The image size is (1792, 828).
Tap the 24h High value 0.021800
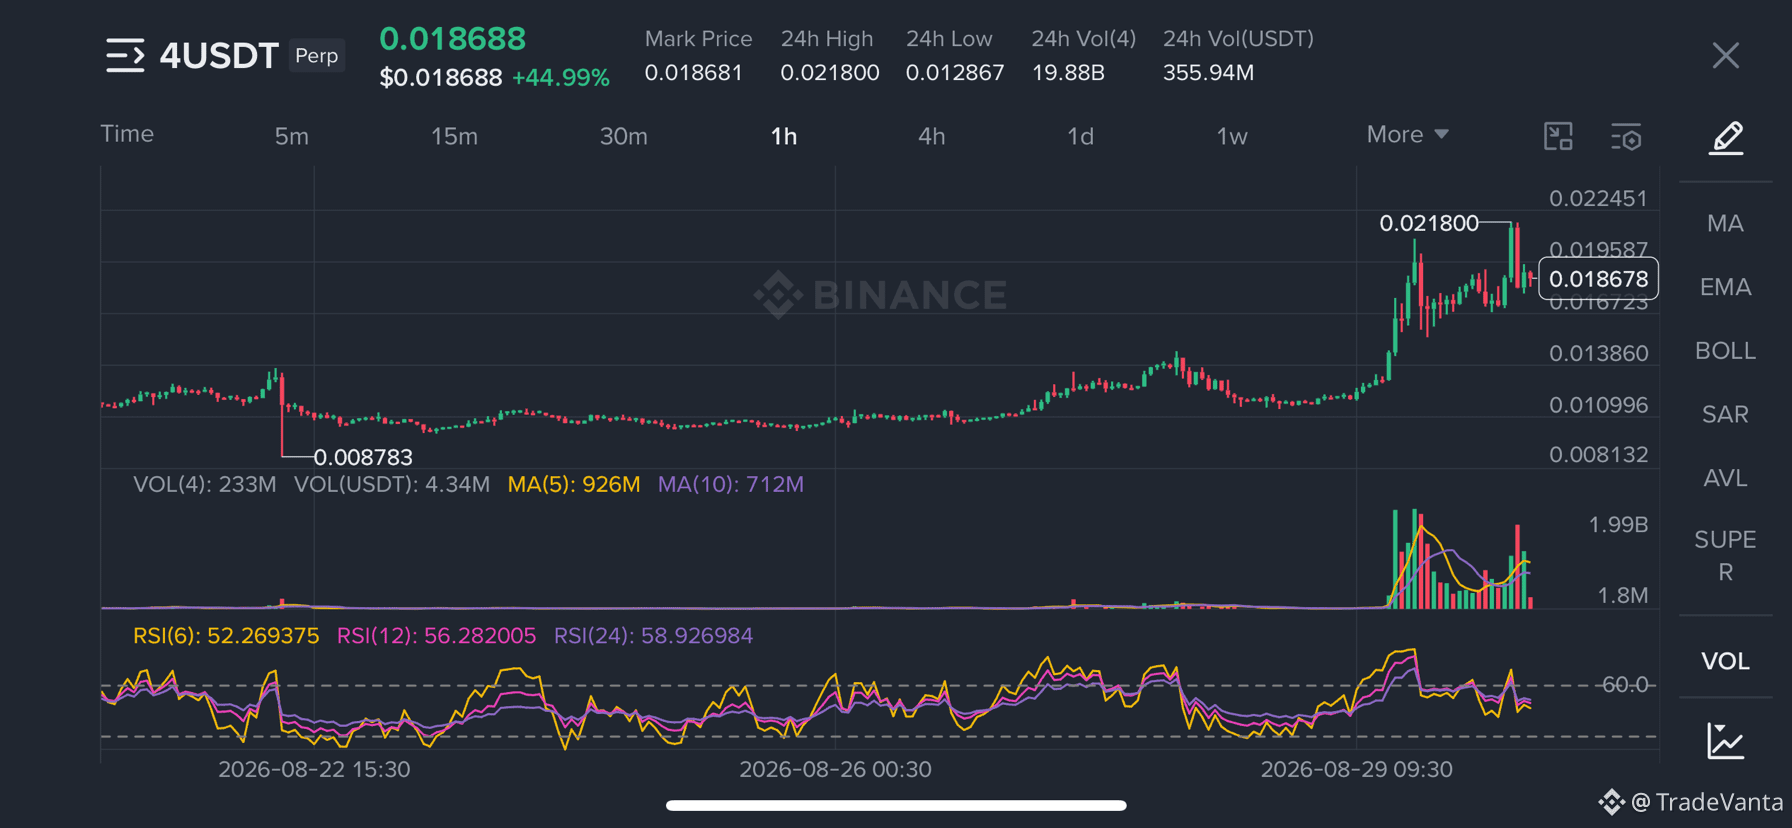point(829,73)
